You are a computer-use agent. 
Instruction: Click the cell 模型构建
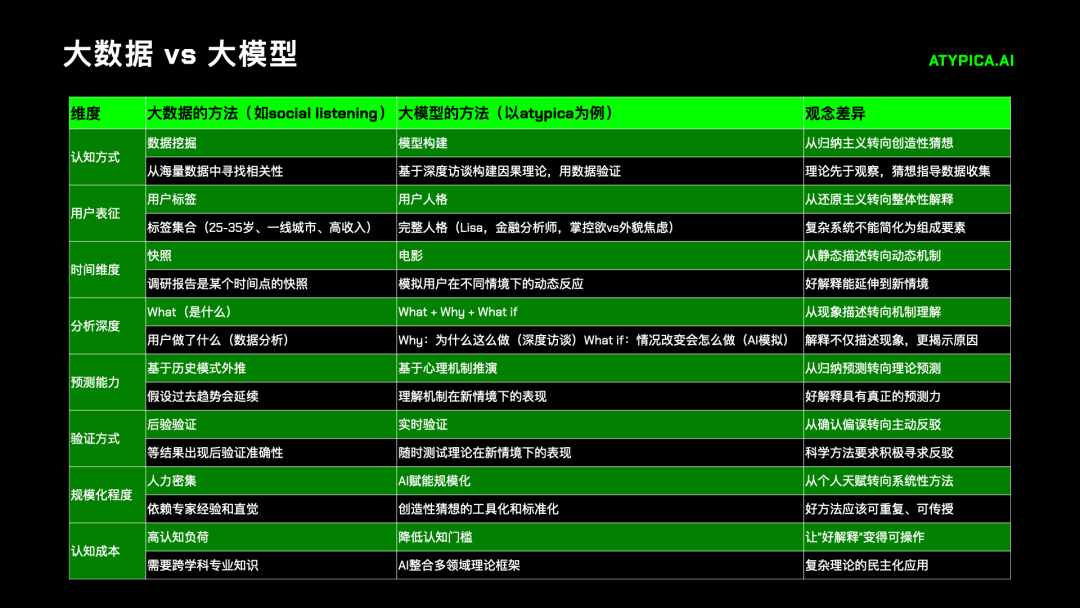[x=599, y=143]
